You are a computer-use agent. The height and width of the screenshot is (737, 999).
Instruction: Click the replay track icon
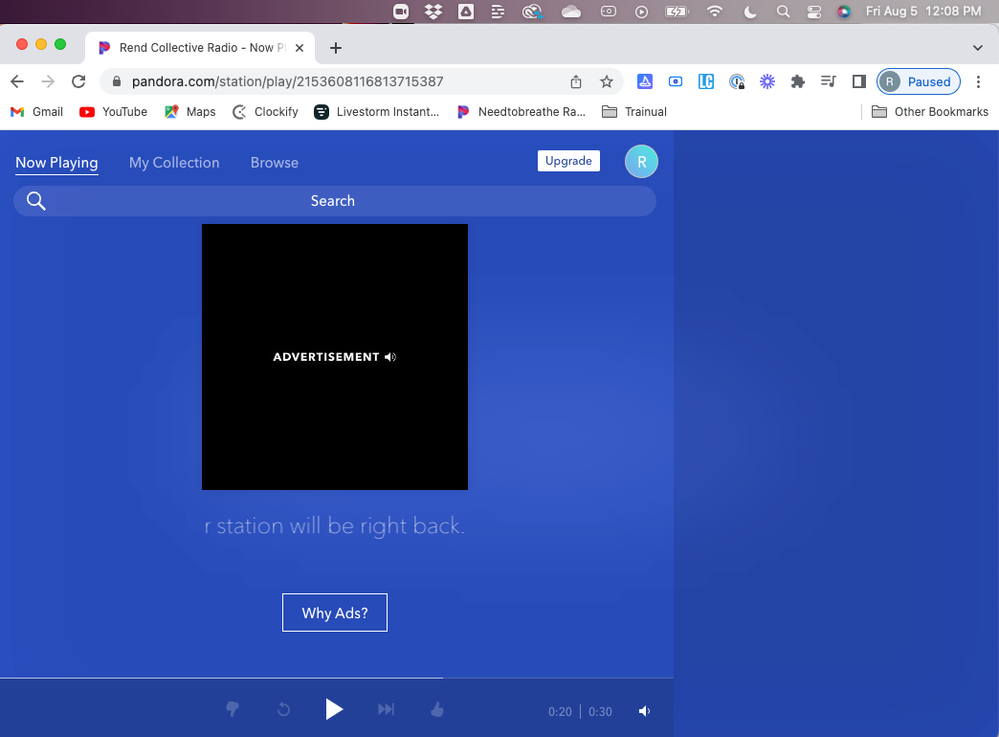coord(284,709)
